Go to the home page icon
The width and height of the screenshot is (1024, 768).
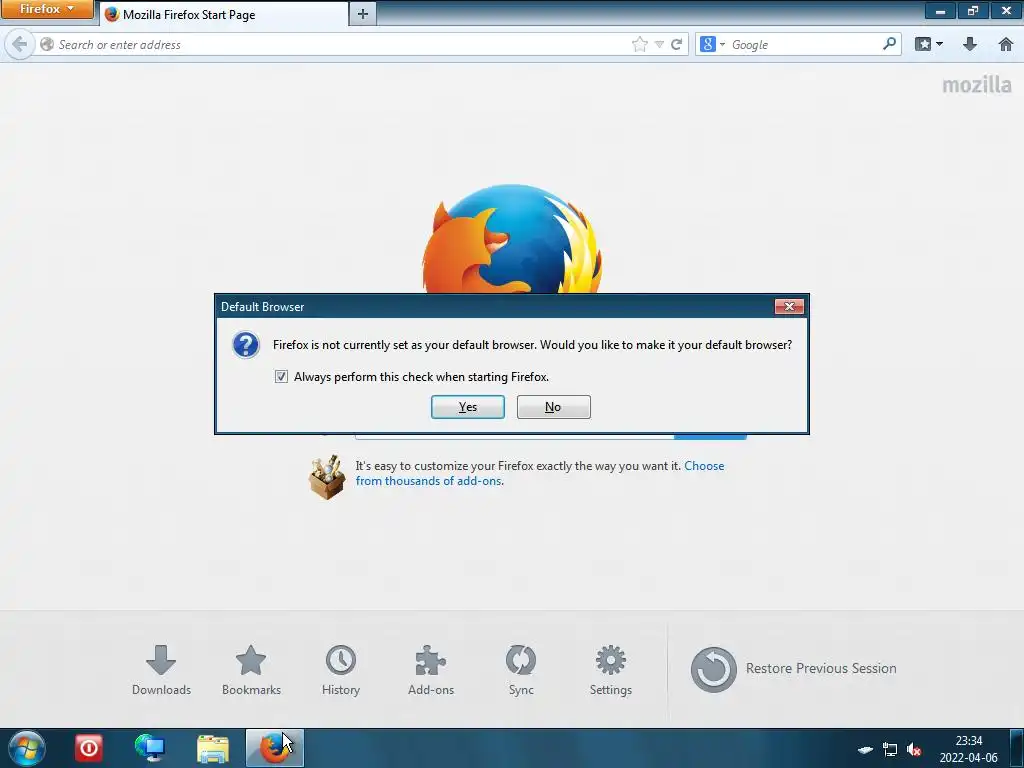pyautogui.click(x=1006, y=44)
